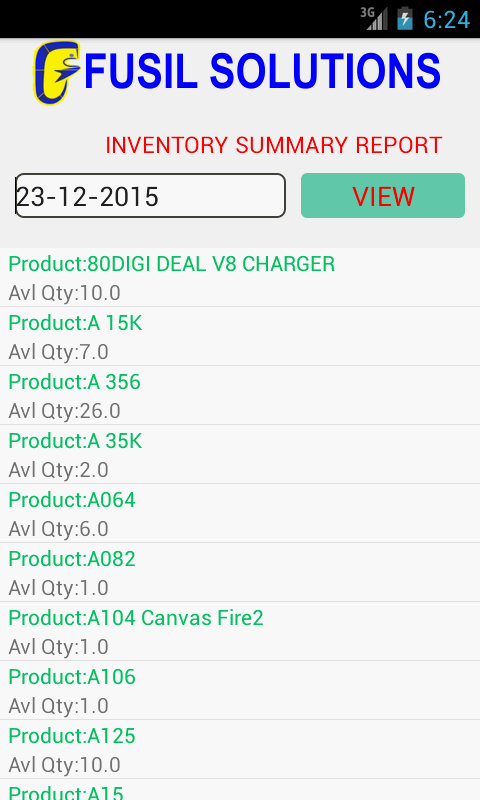The width and height of the screenshot is (480, 800).
Task: Tap the Fusil Solutions logo icon
Action: click(57, 72)
